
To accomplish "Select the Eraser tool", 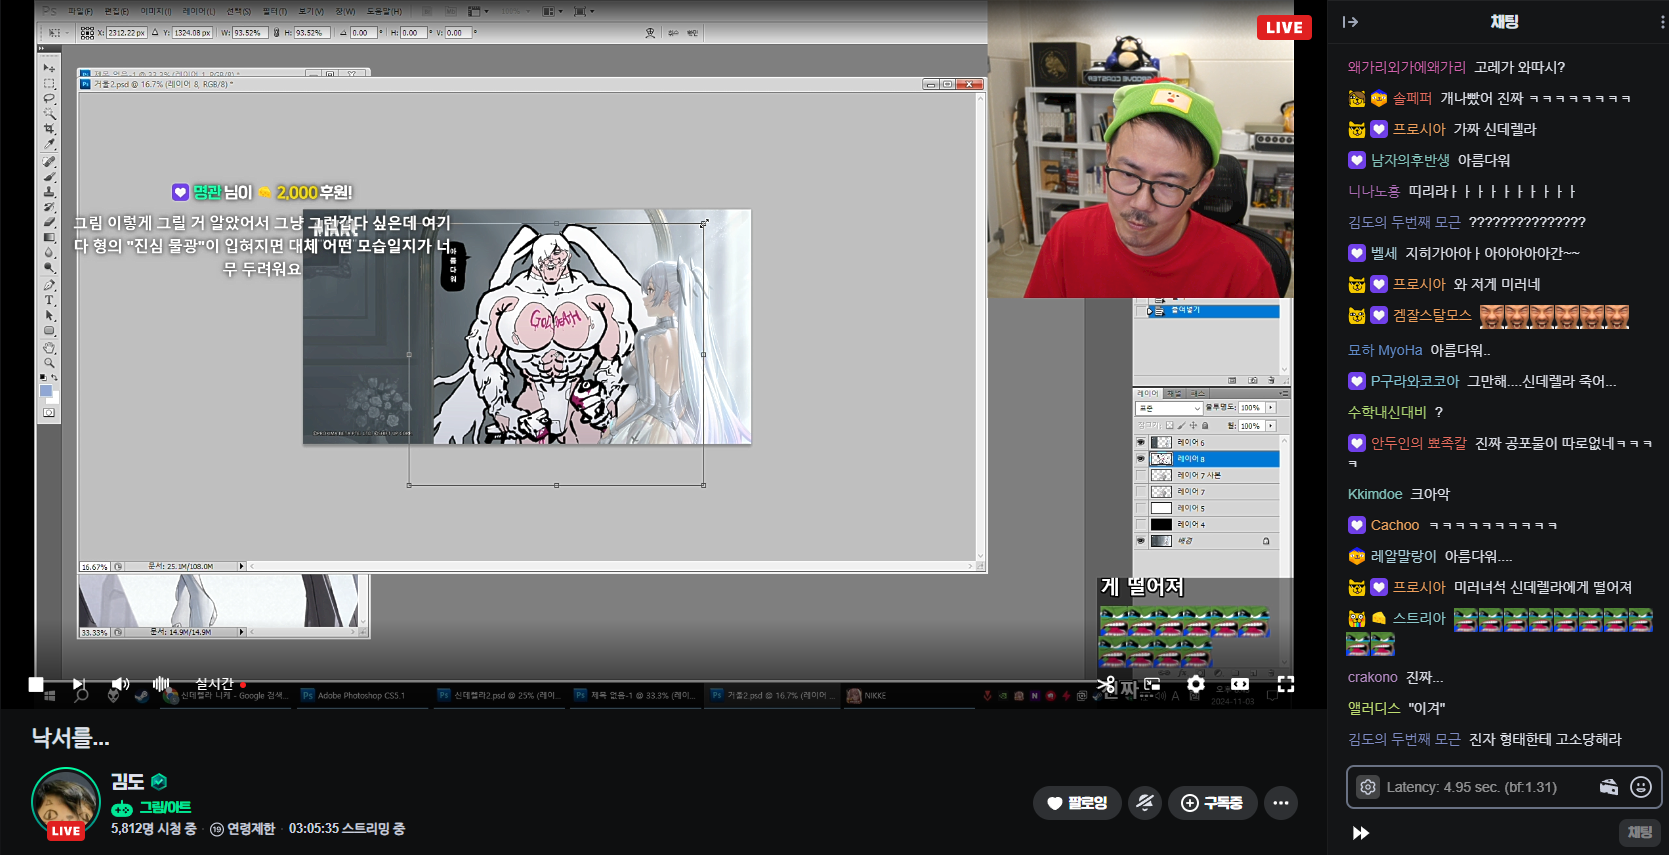I will [x=49, y=222].
